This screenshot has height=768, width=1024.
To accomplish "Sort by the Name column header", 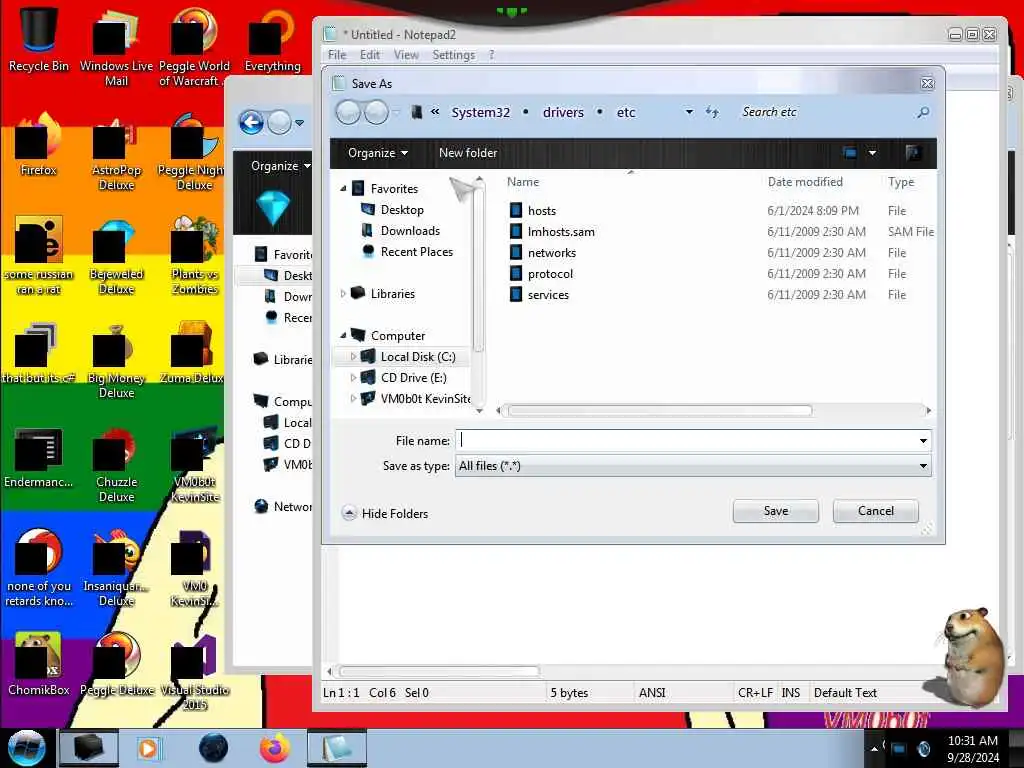I will [524, 182].
